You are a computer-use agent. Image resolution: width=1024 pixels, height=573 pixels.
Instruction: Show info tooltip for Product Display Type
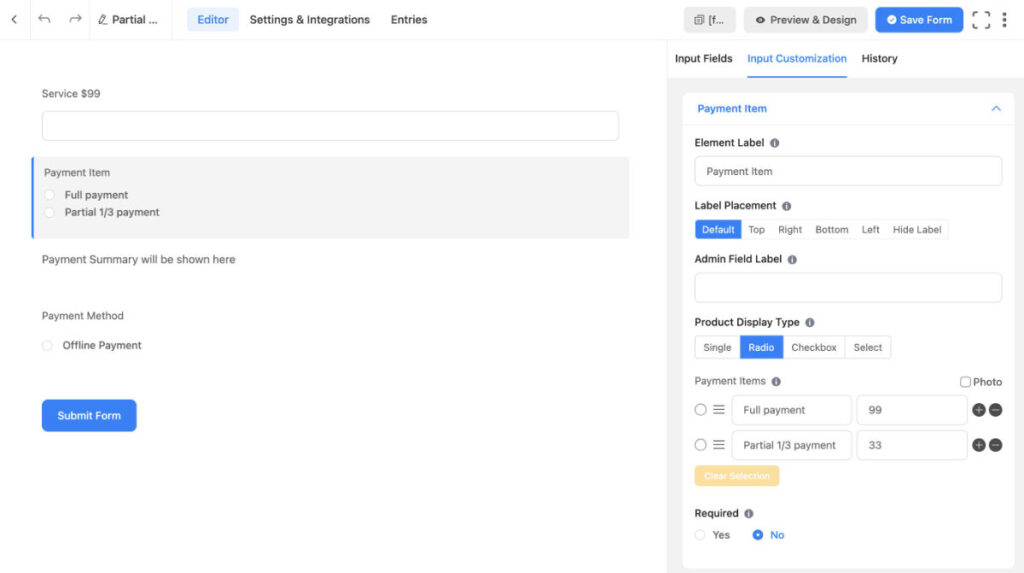pos(810,323)
